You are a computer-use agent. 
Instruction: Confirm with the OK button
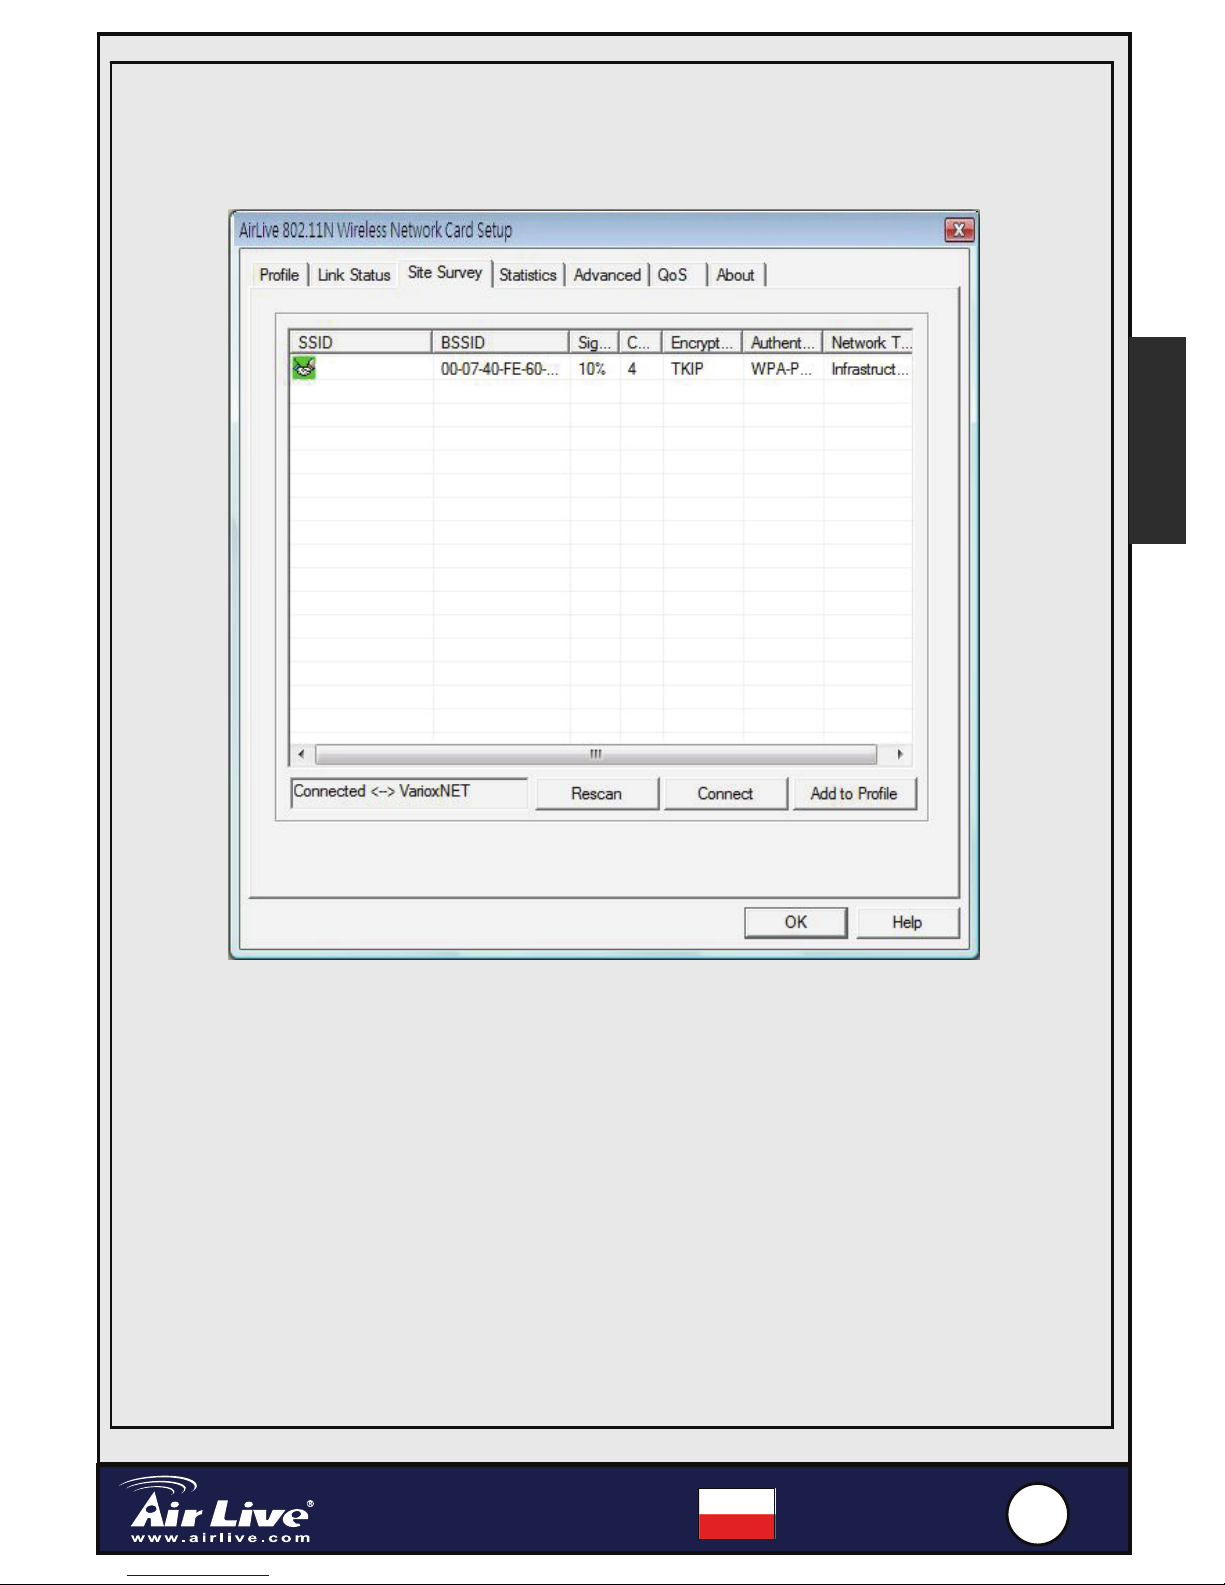click(x=796, y=922)
